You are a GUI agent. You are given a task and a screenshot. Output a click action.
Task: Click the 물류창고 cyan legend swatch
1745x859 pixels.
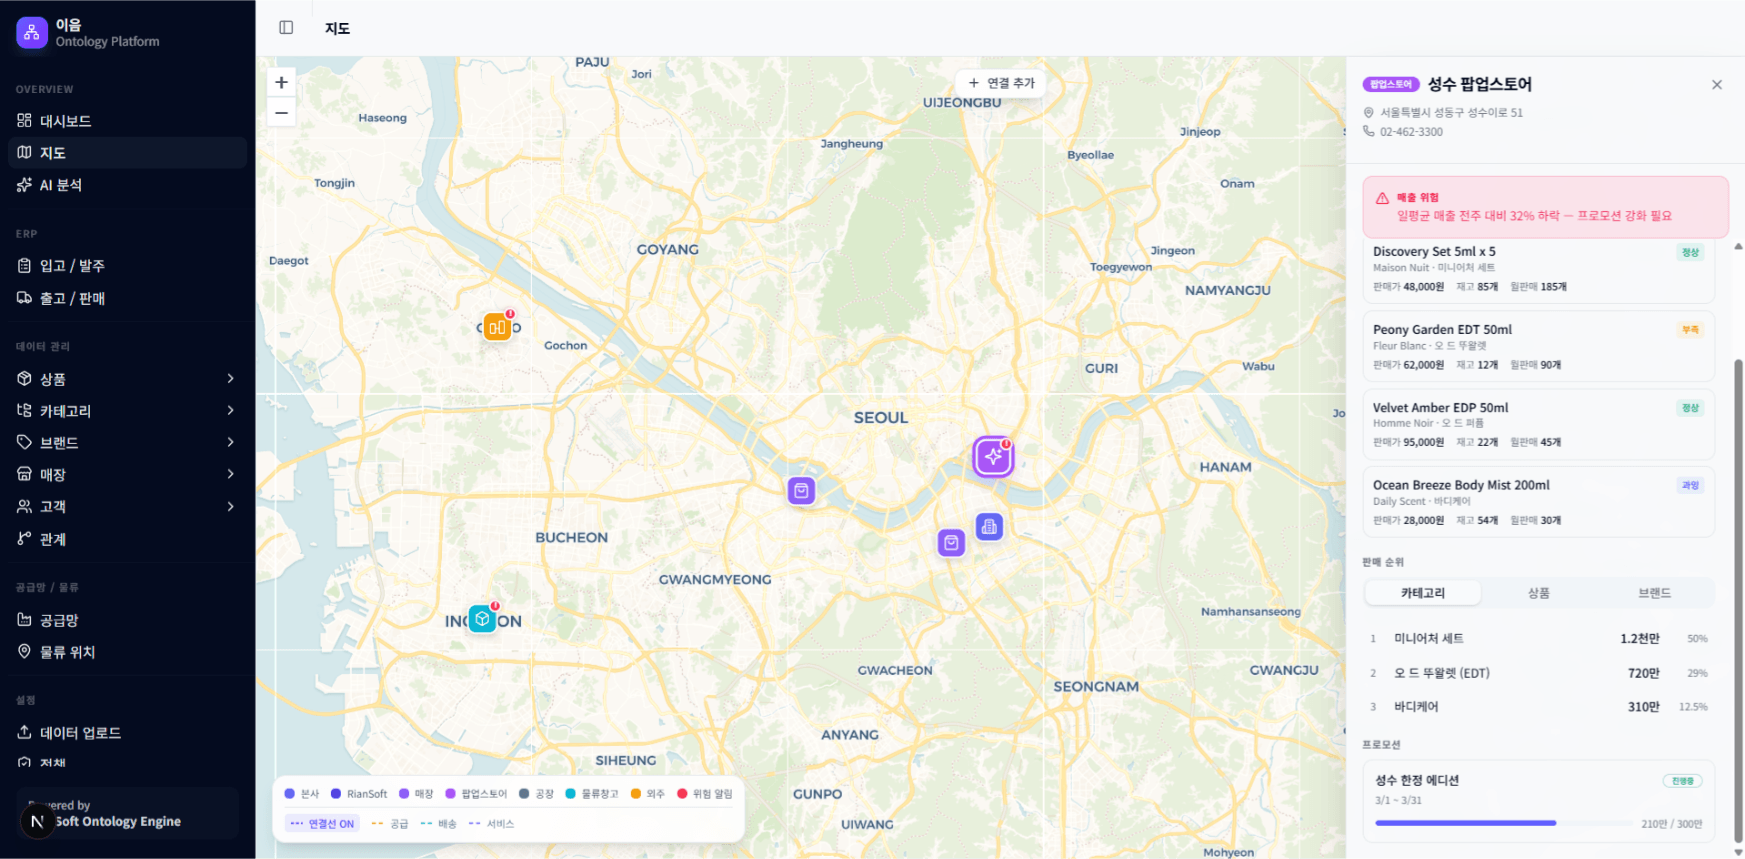(570, 794)
